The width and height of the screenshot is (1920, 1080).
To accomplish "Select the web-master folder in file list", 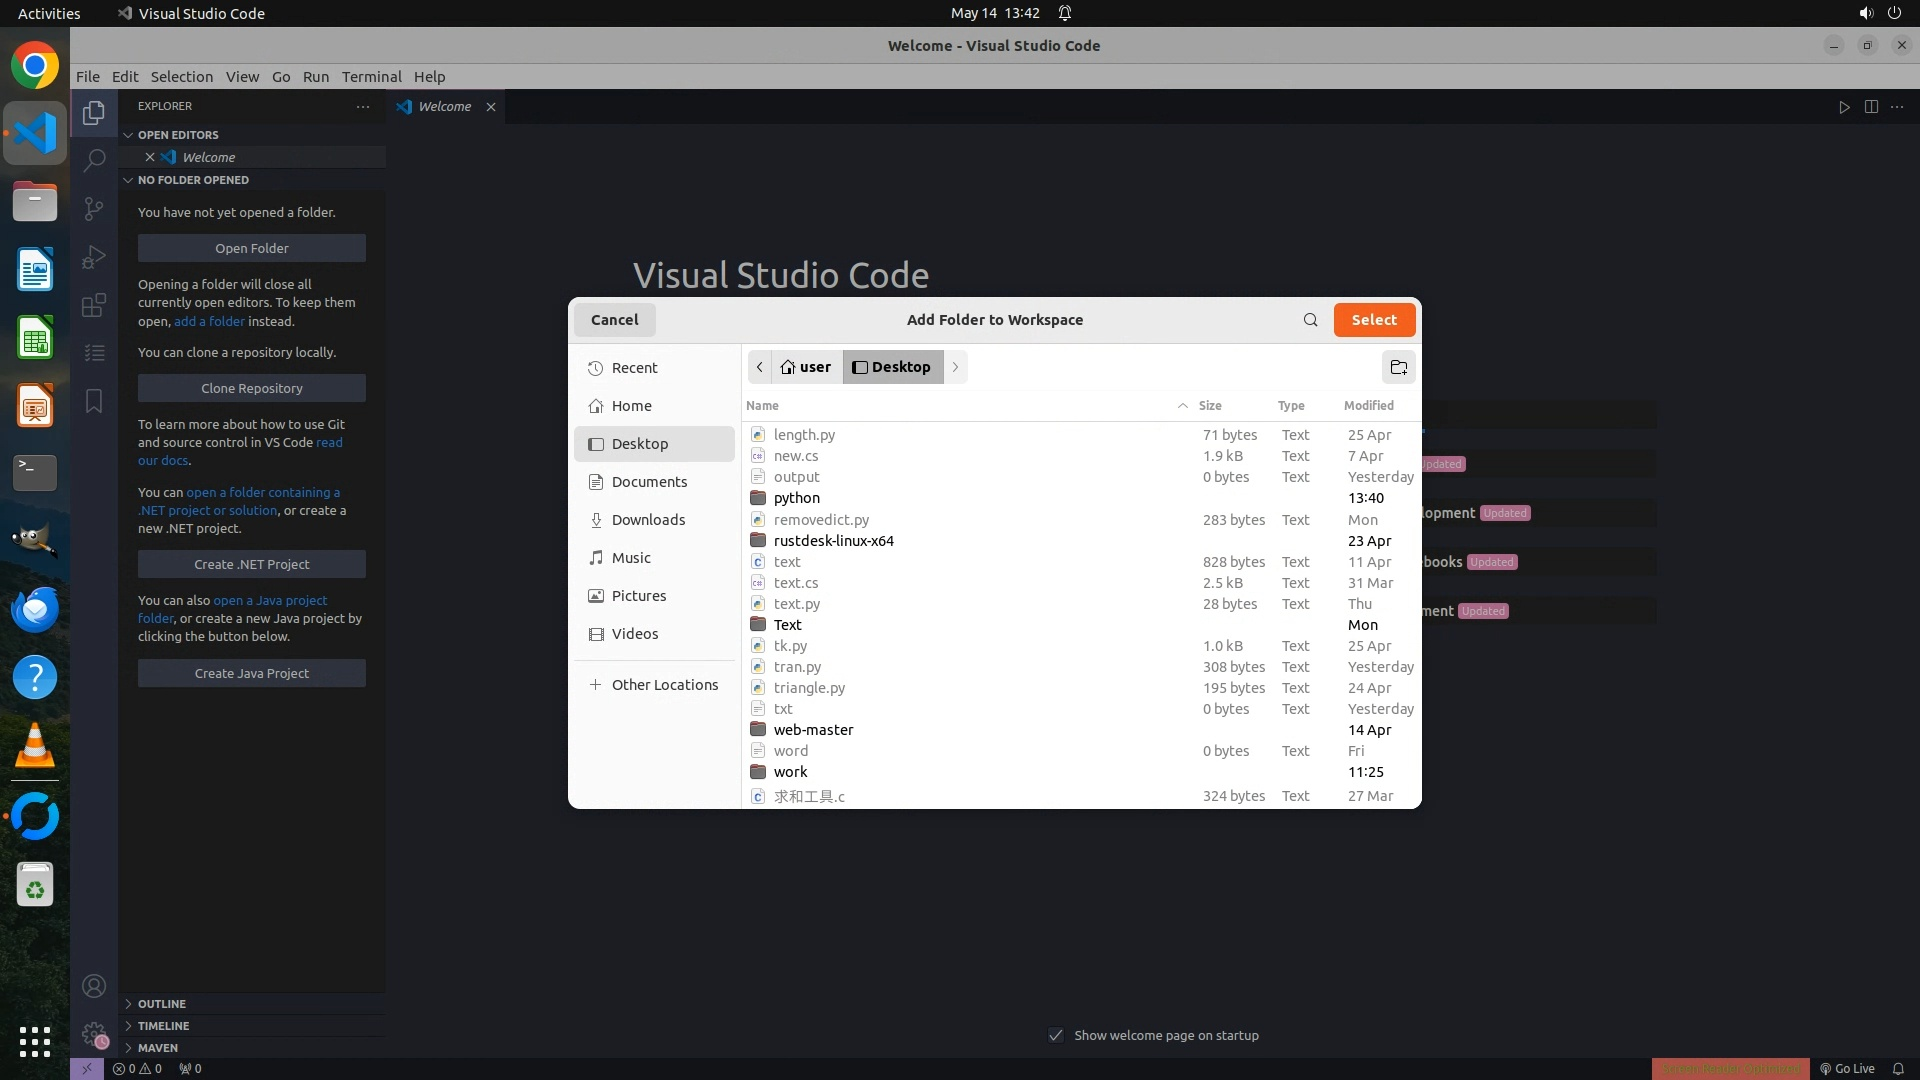I will pyautogui.click(x=813, y=730).
